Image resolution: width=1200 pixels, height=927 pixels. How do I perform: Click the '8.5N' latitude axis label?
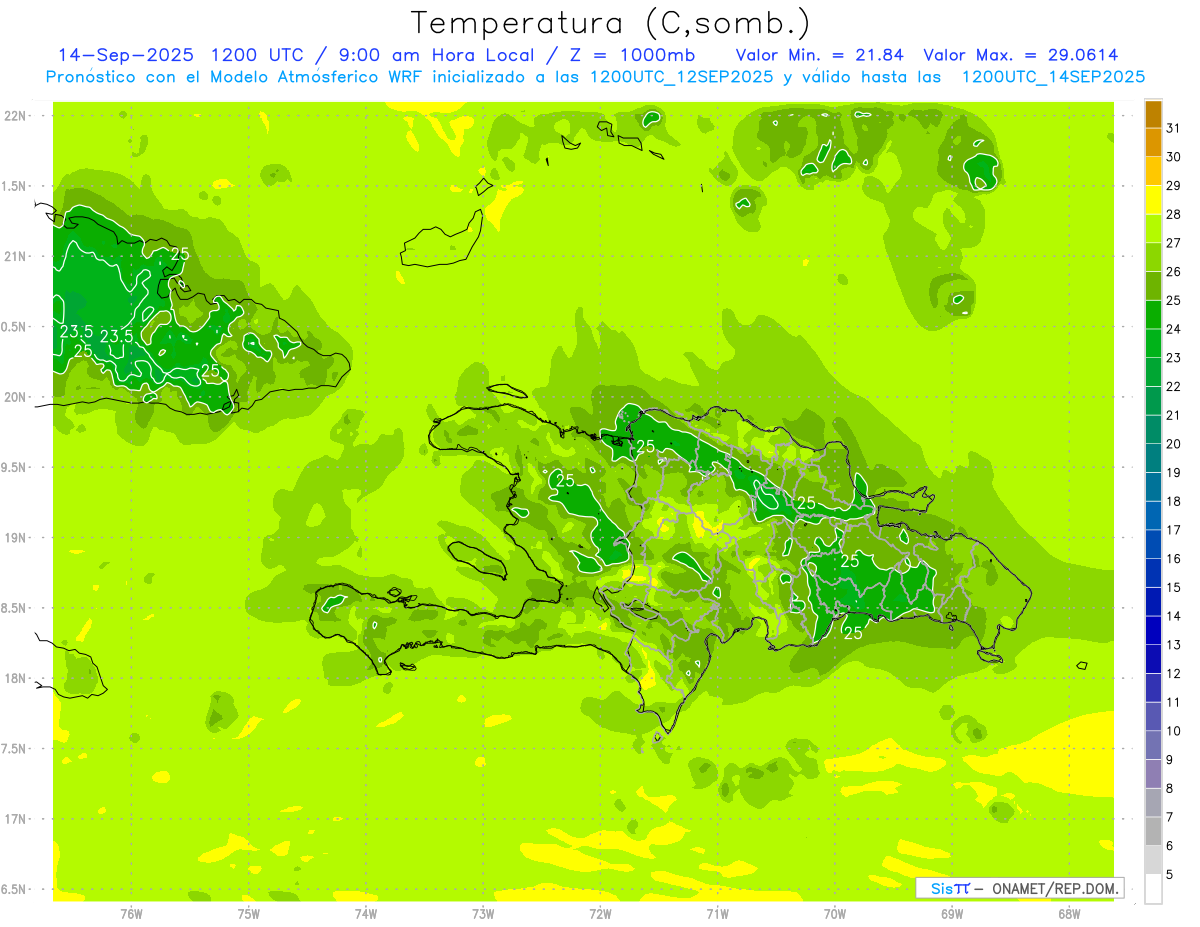[x=15, y=608]
